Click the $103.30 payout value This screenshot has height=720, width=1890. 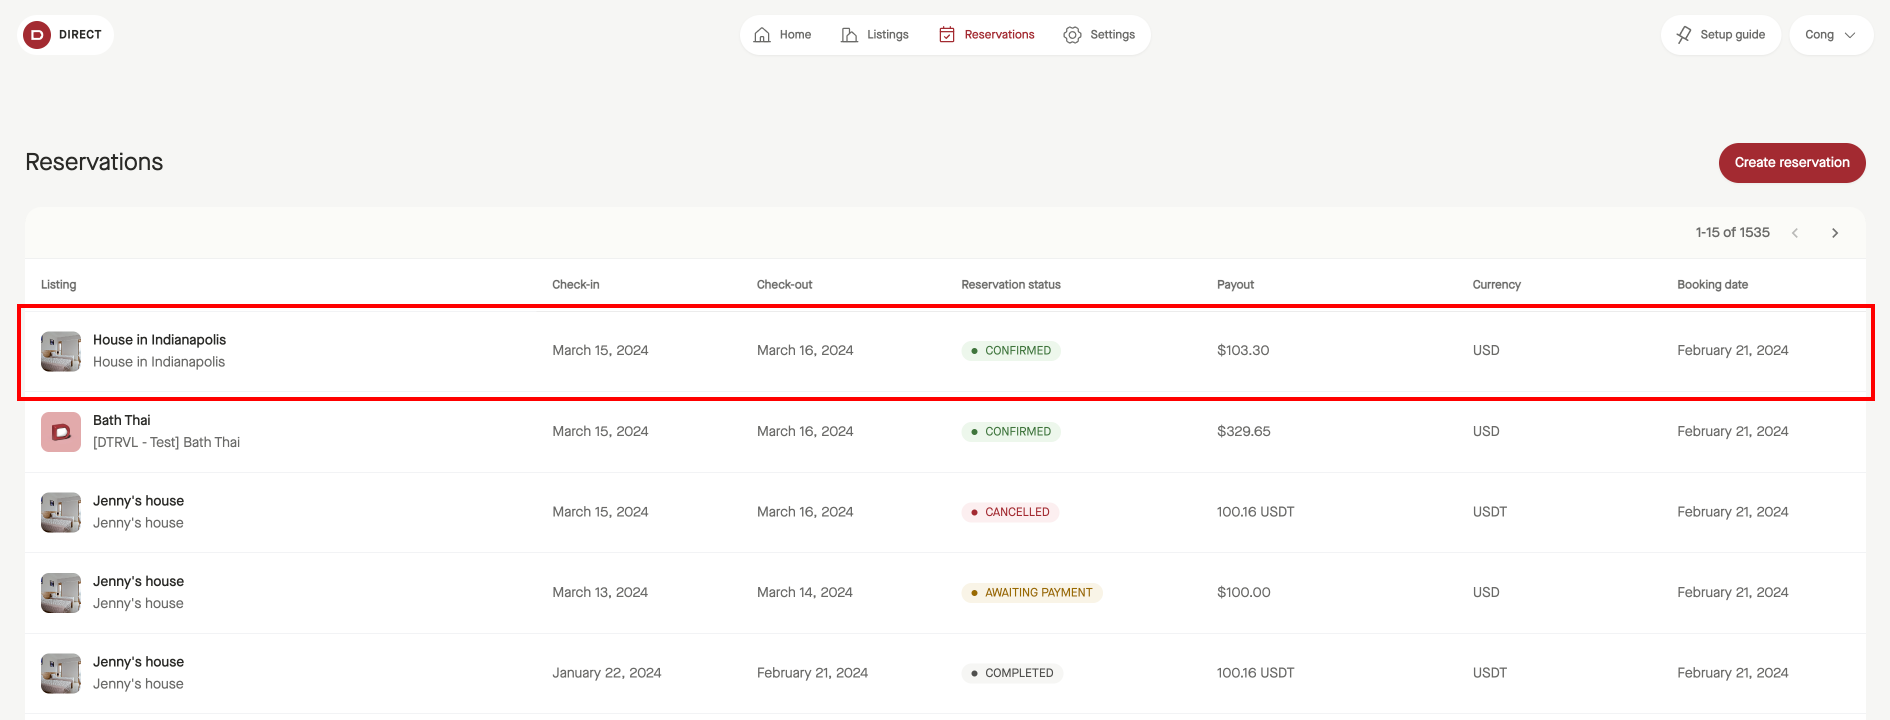[1243, 351]
